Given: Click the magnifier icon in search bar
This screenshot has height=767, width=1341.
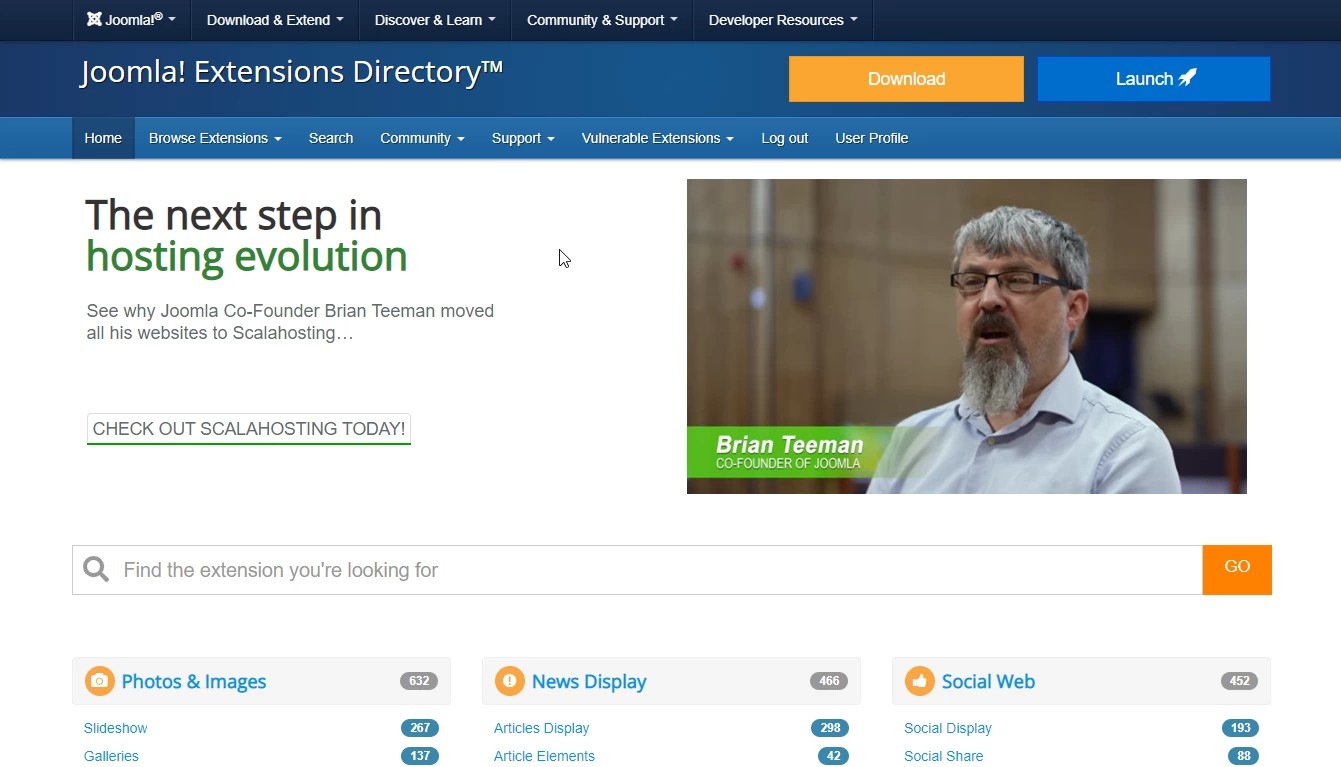Looking at the screenshot, I should 96,570.
